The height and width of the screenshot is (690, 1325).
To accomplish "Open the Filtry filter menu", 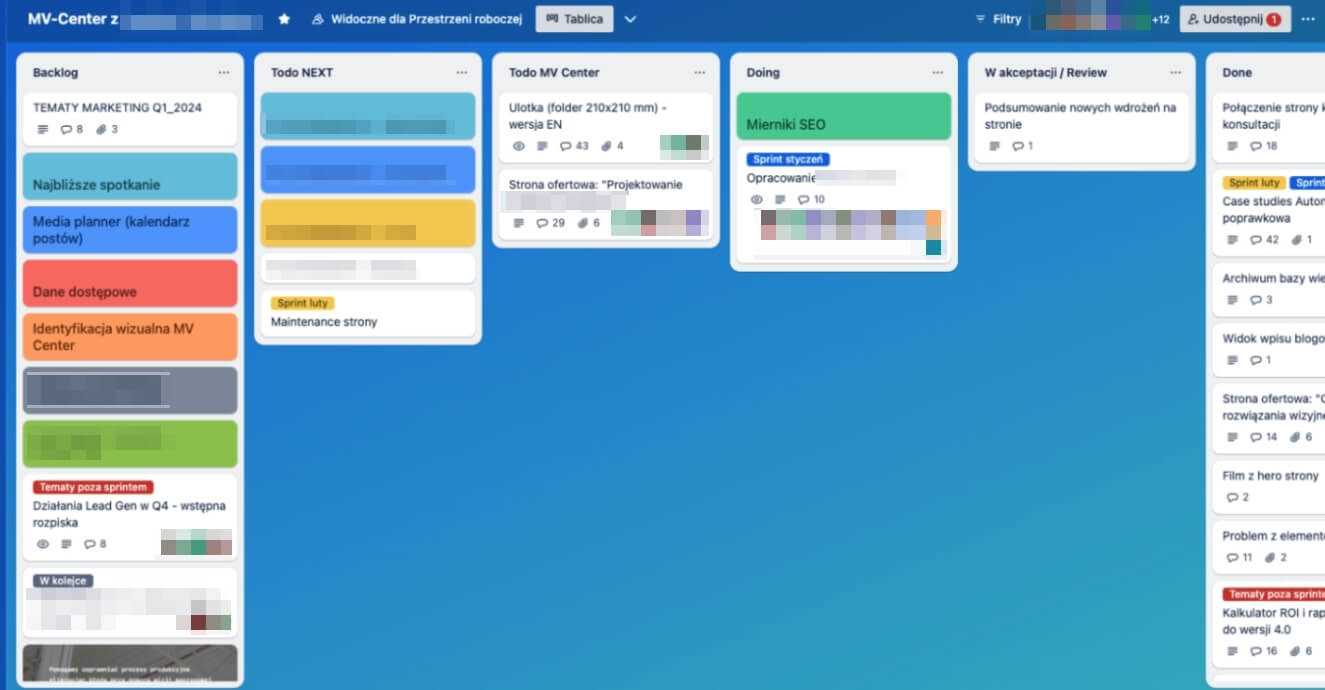I will pos(998,19).
